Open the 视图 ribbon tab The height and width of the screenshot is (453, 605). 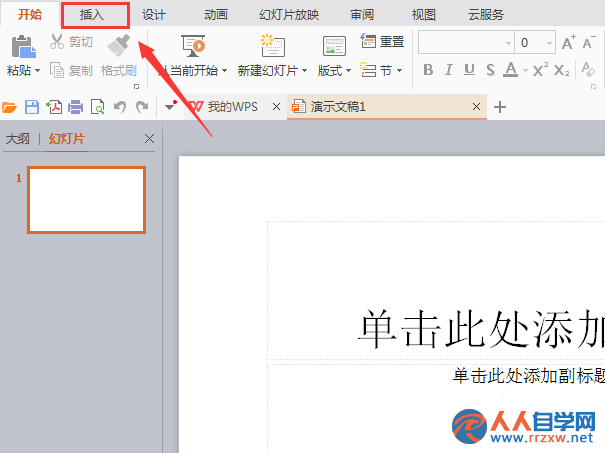pyautogui.click(x=424, y=15)
